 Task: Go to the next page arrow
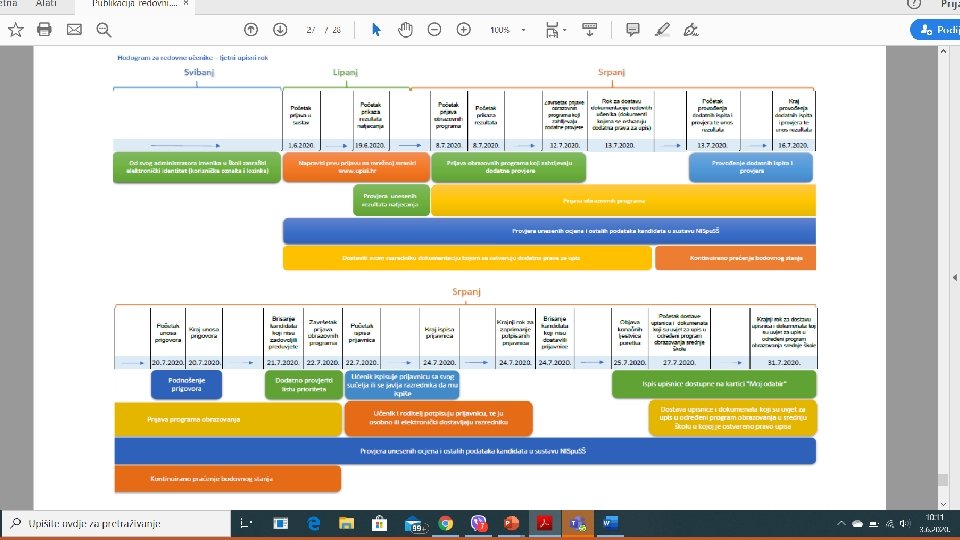coord(280,29)
